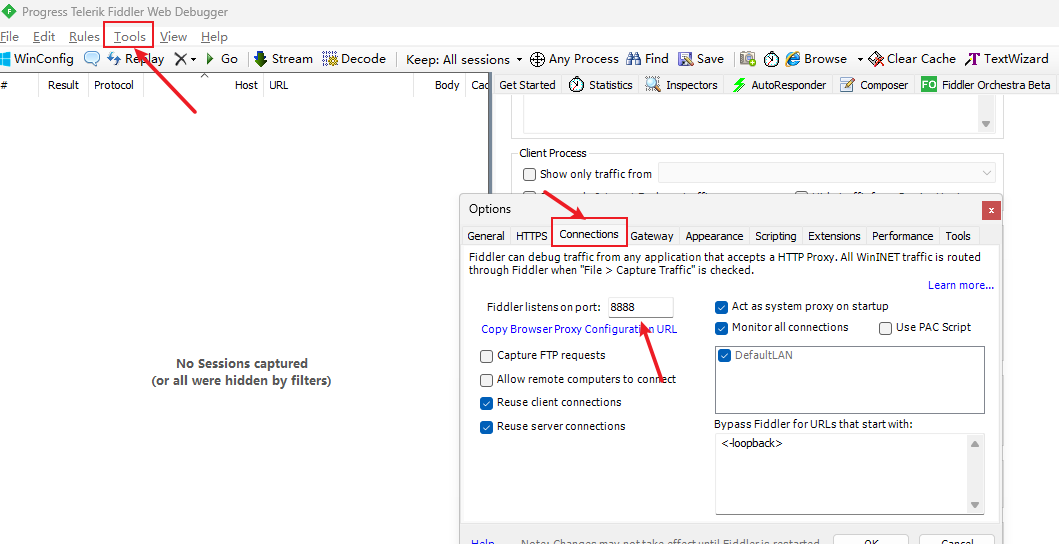
Task: Close the Options dialog
Action: point(991,210)
